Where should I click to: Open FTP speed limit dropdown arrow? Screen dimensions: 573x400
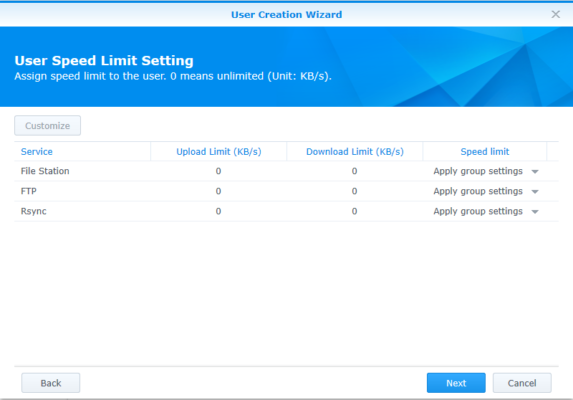pos(535,191)
